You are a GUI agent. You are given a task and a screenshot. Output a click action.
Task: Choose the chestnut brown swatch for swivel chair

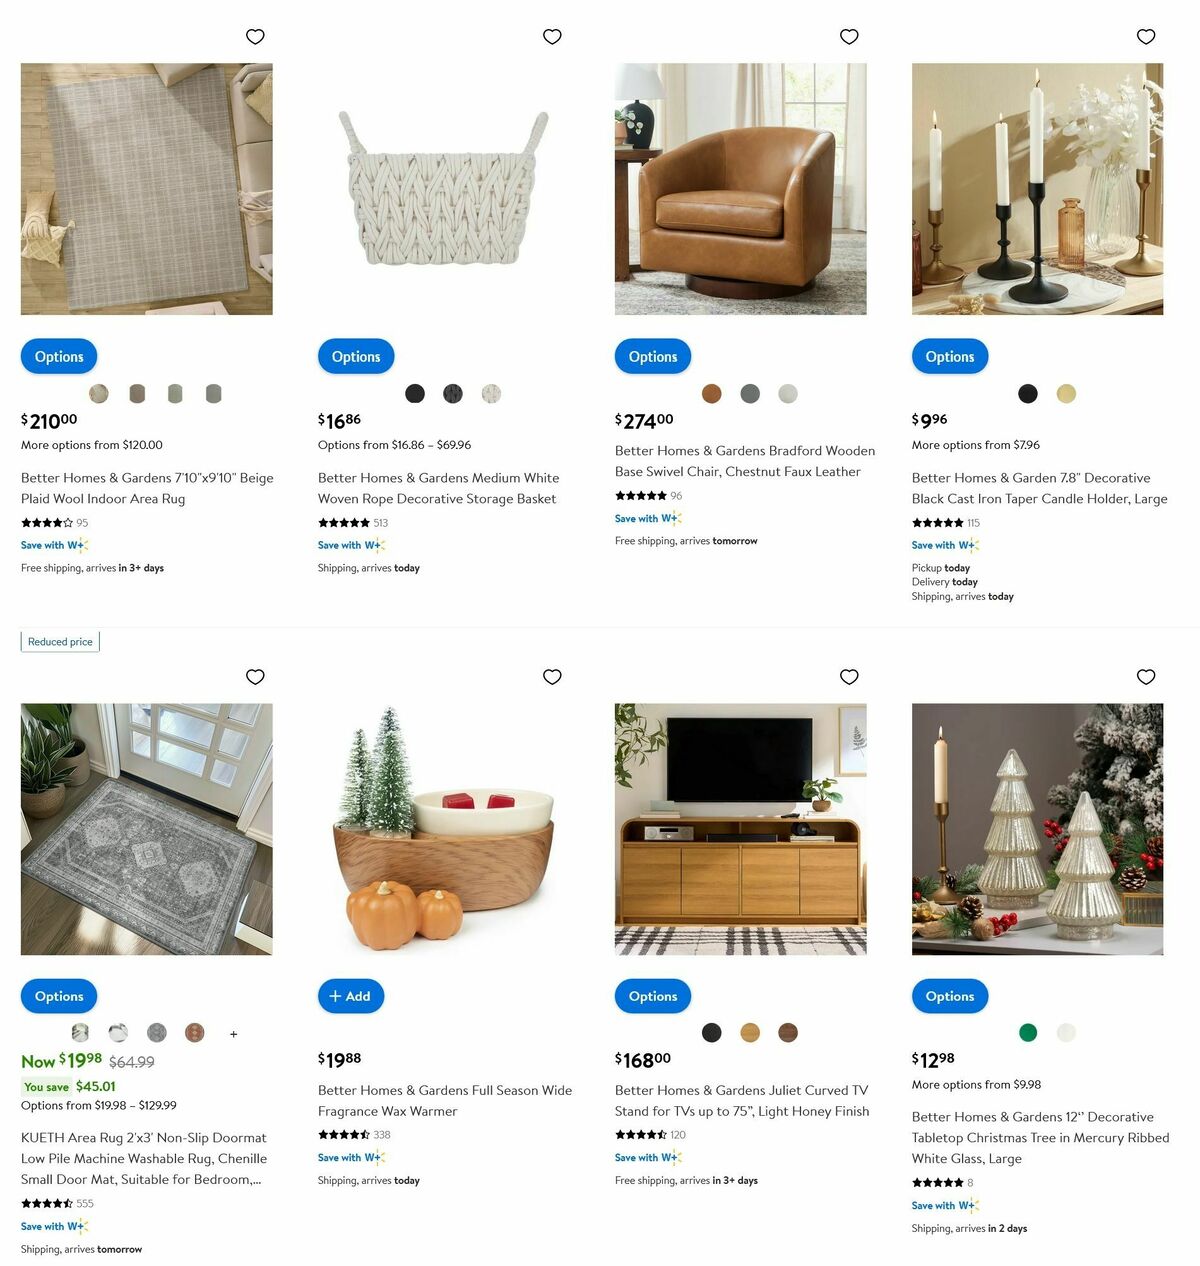[x=712, y=394]
